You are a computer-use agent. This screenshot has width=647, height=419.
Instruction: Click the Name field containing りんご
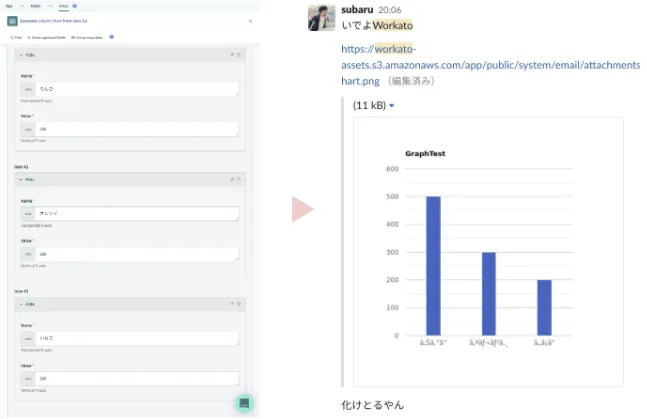click(137, 89)
